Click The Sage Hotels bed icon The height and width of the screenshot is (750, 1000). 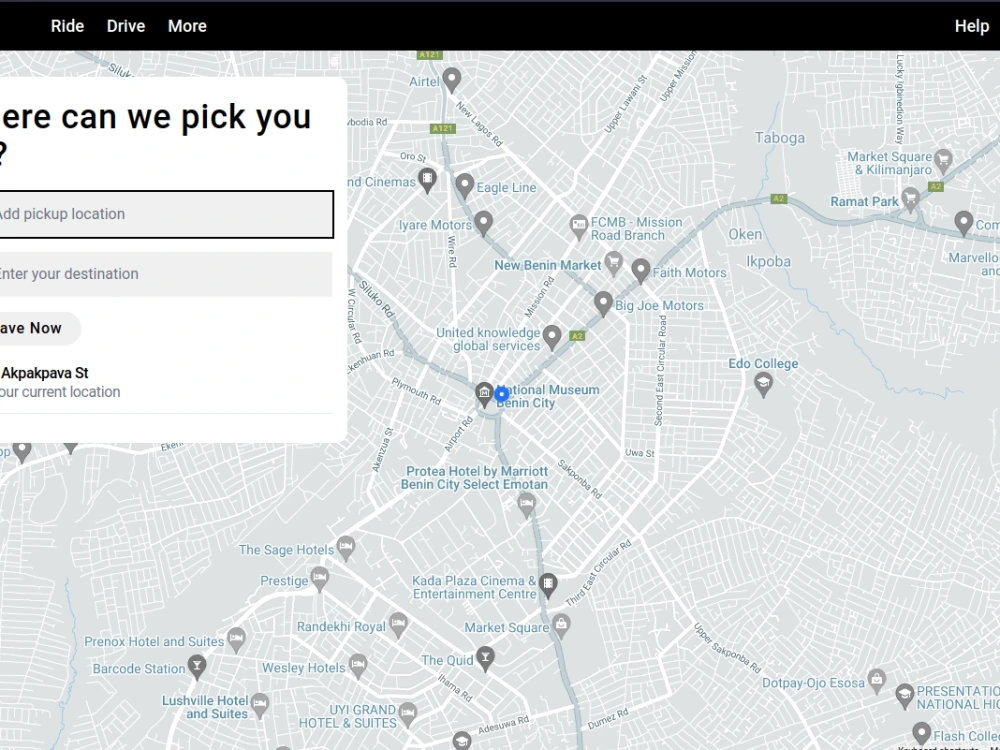pyautogui.click(x=346, y=548)
